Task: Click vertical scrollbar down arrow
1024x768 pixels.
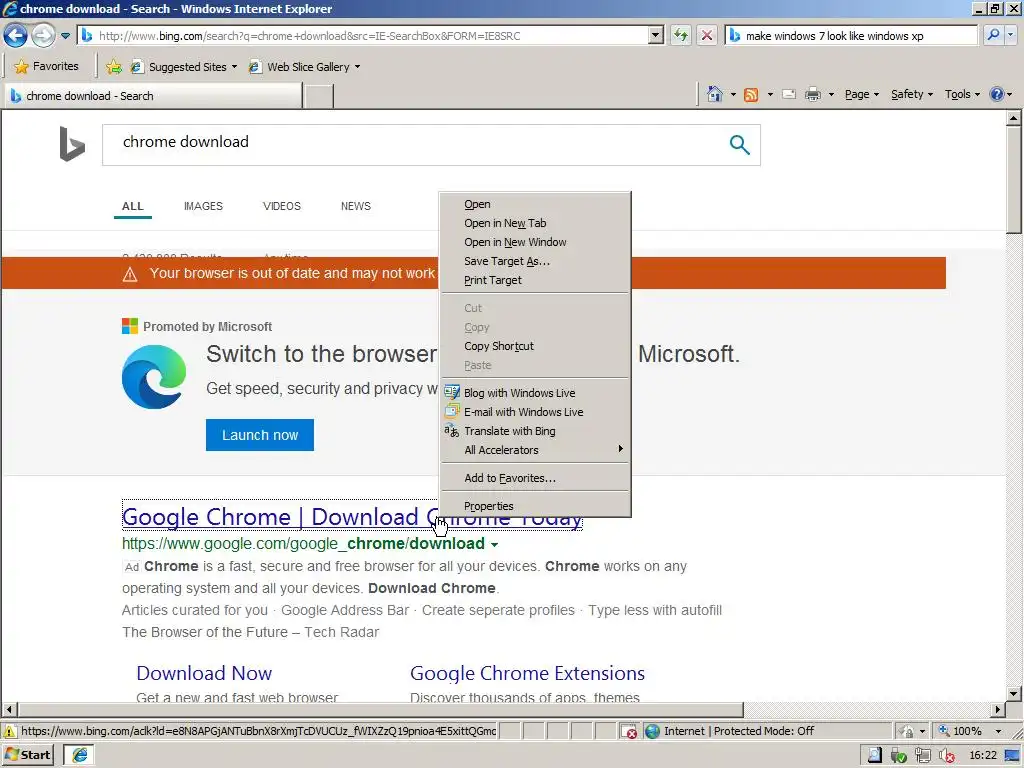Action: pyautogui.click(x=1013, y=694)
